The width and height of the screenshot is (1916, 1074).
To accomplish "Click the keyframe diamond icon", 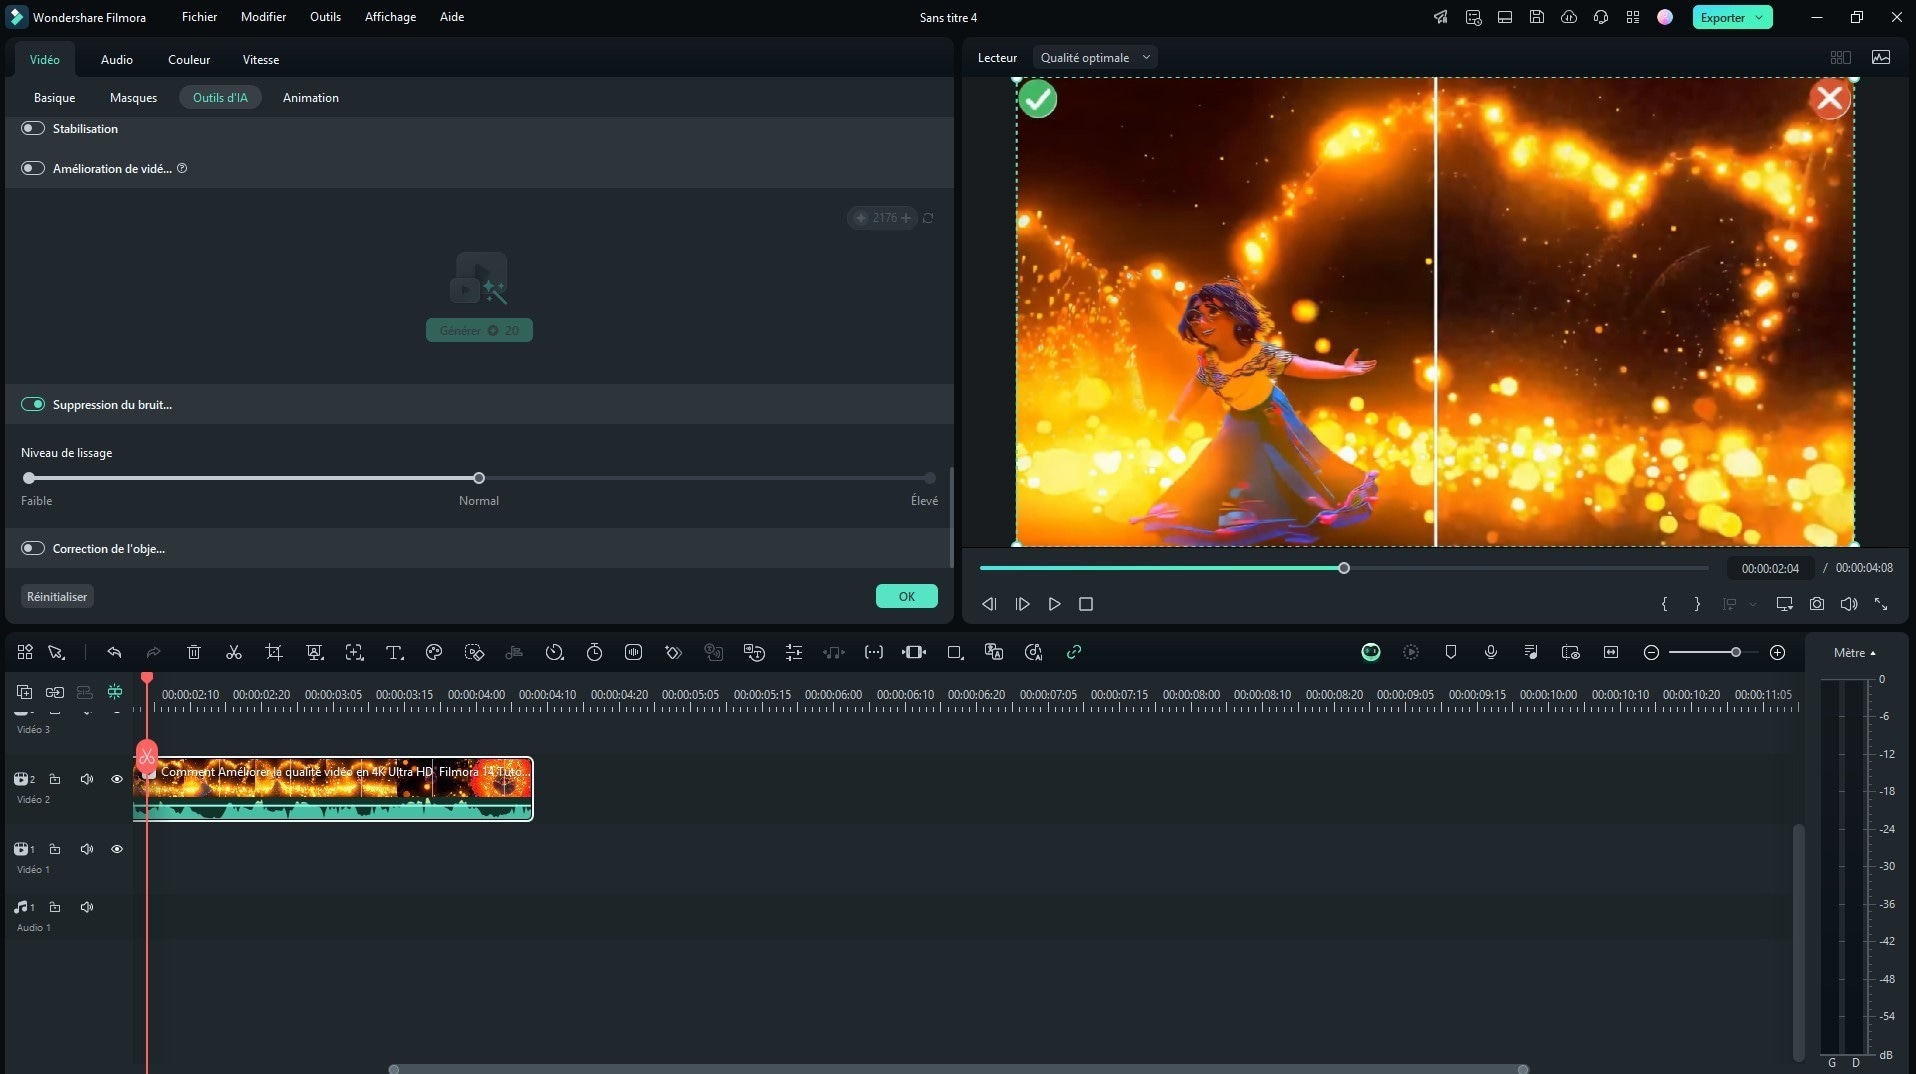I will click(674, 652).
